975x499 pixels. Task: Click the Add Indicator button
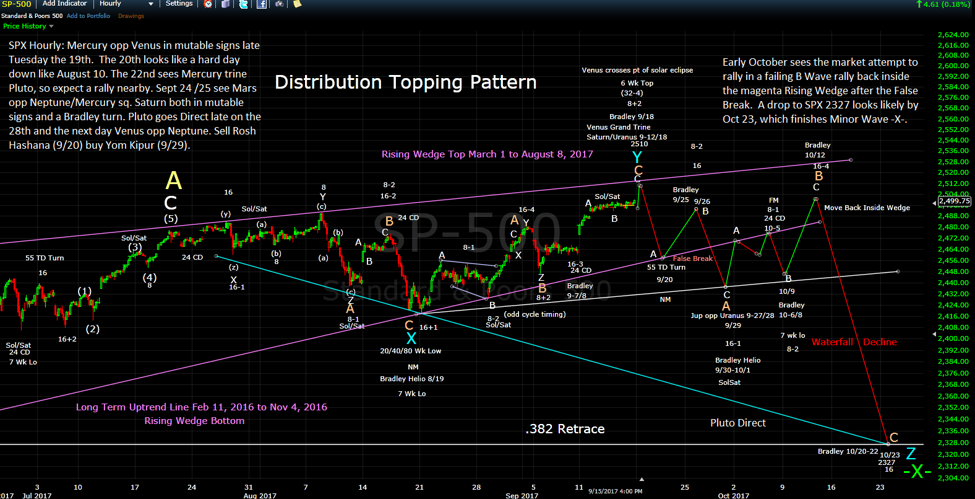(x=65, y=4)
